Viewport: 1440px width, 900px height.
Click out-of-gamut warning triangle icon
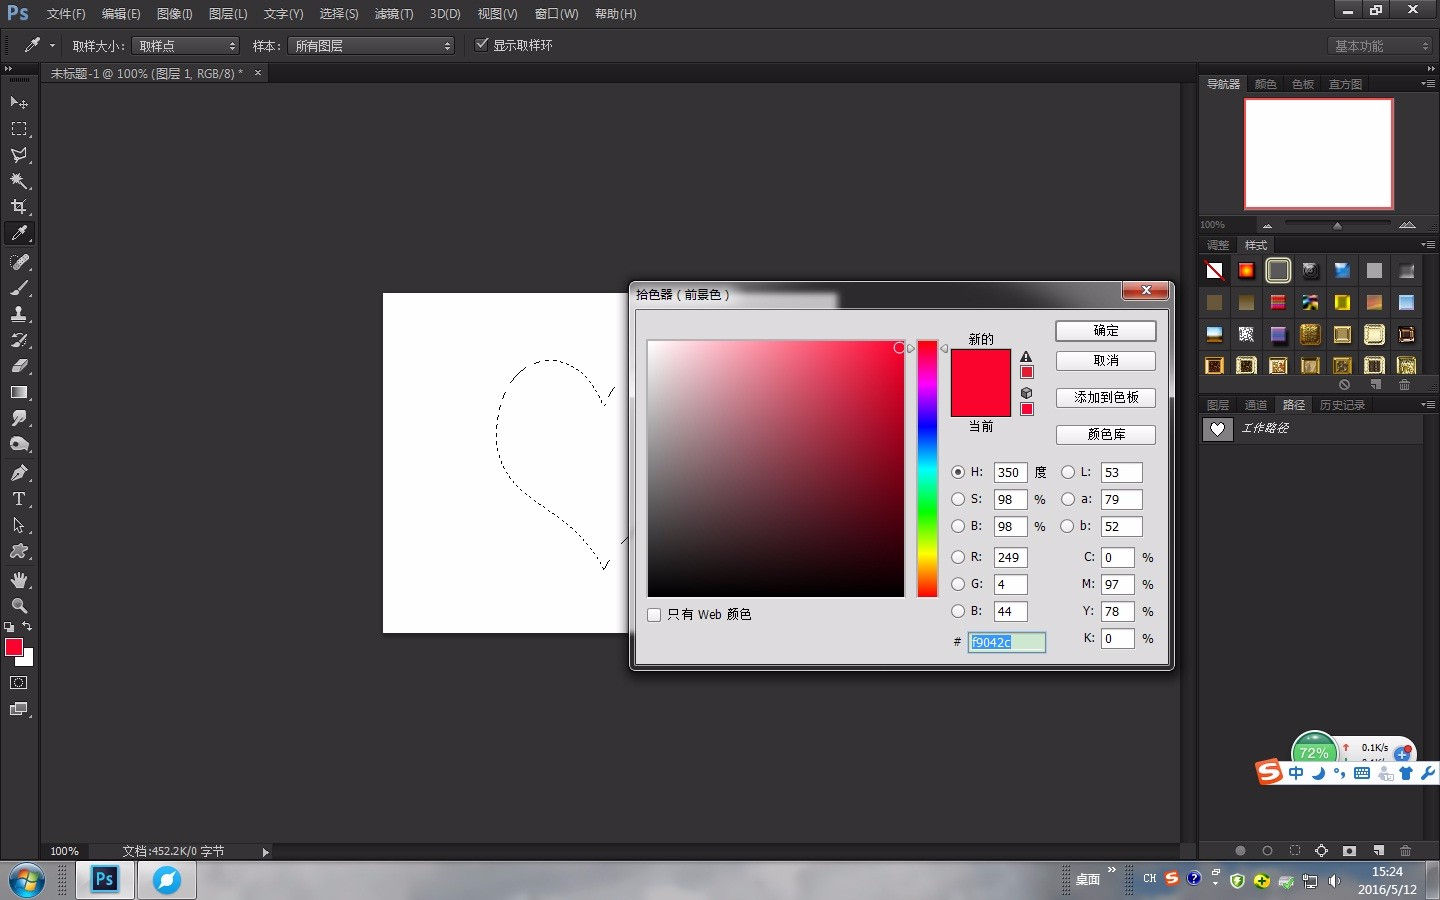[1026, 356]
